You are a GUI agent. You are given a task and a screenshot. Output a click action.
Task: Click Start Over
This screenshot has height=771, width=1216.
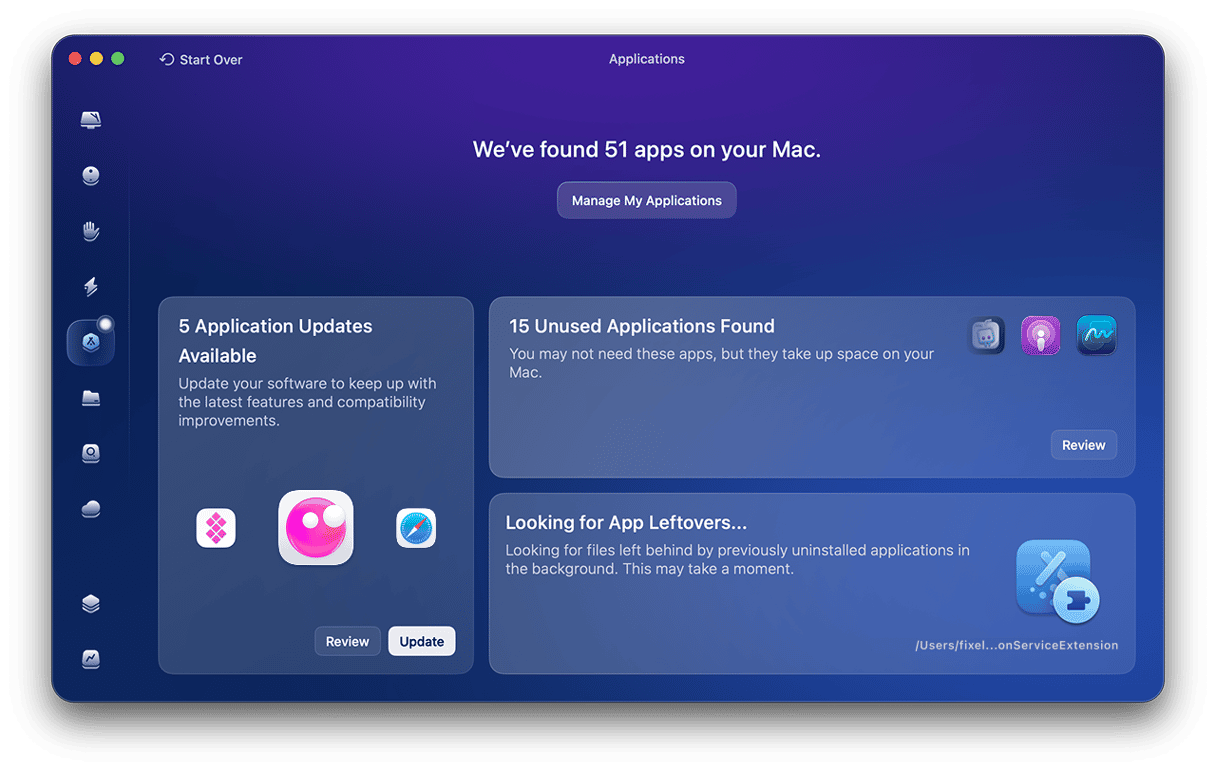[201, 60]
